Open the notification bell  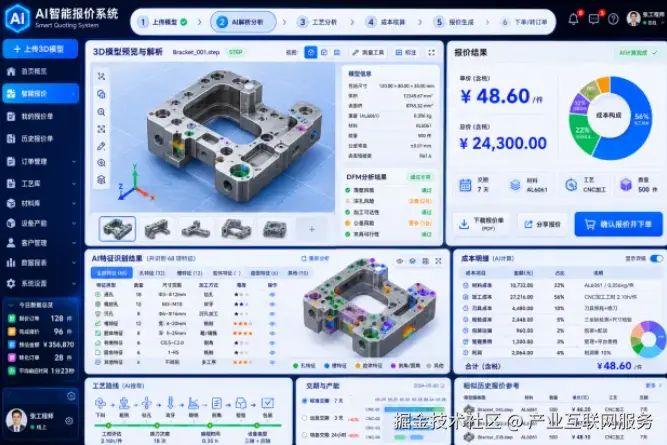pyautogui.click(x=573, y=19)
